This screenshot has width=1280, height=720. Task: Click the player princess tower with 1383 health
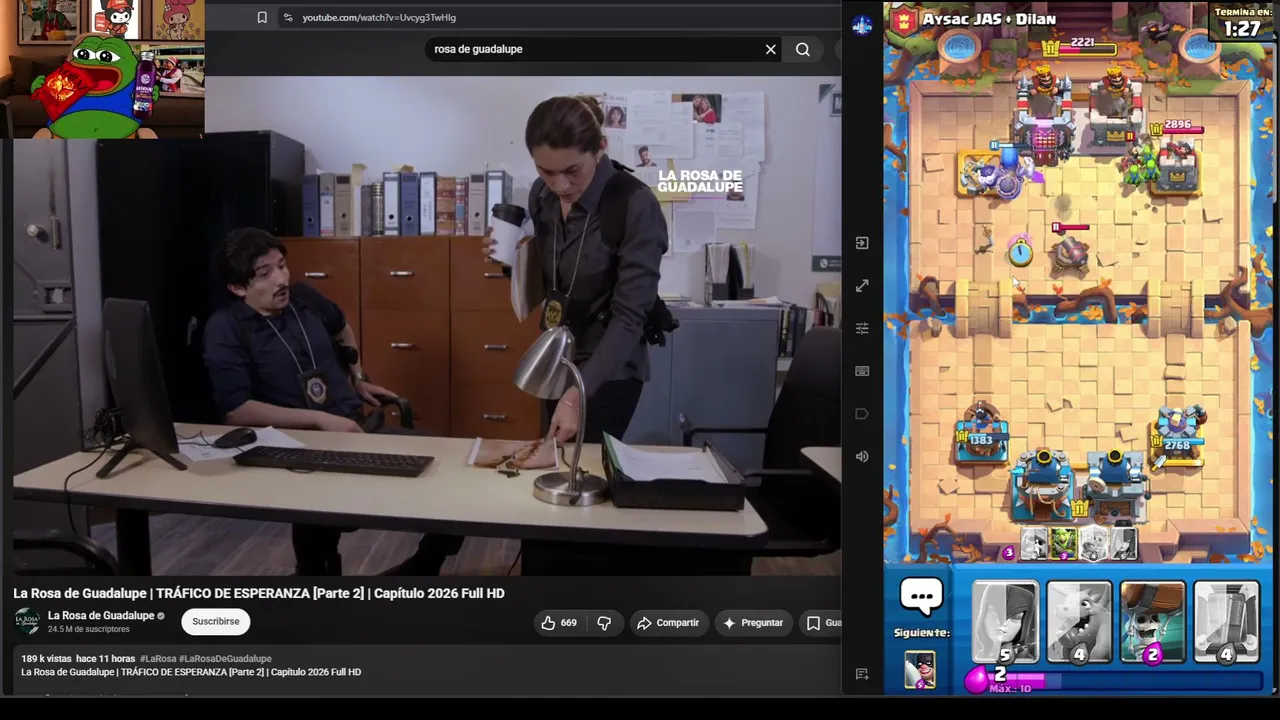coord(980,435)
